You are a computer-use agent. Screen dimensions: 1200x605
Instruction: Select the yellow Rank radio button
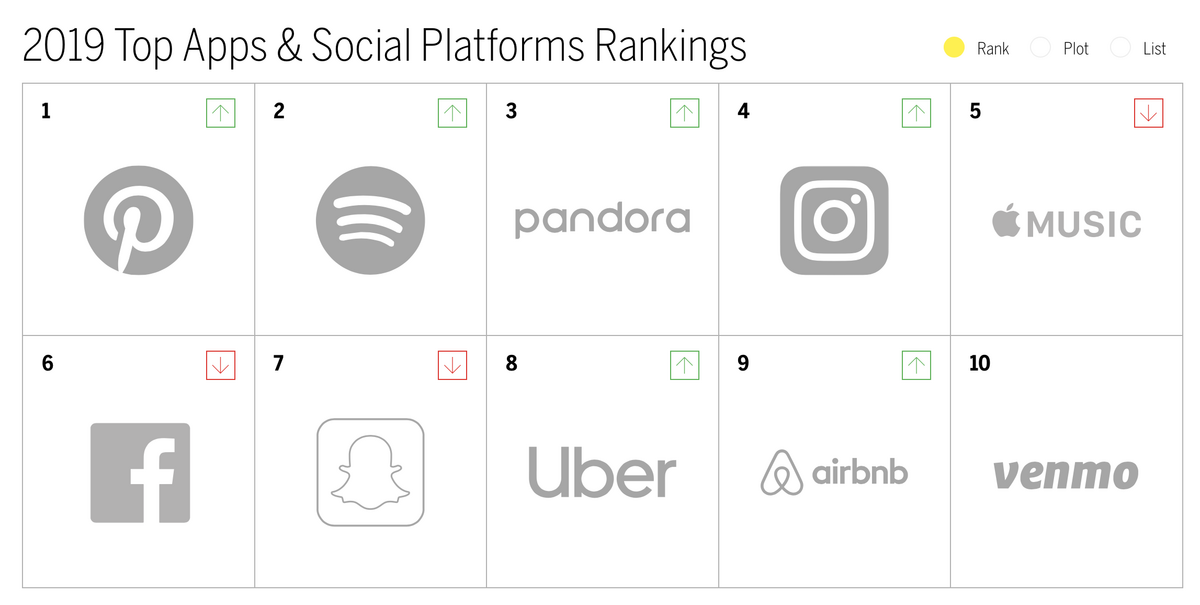click(954, 47)
